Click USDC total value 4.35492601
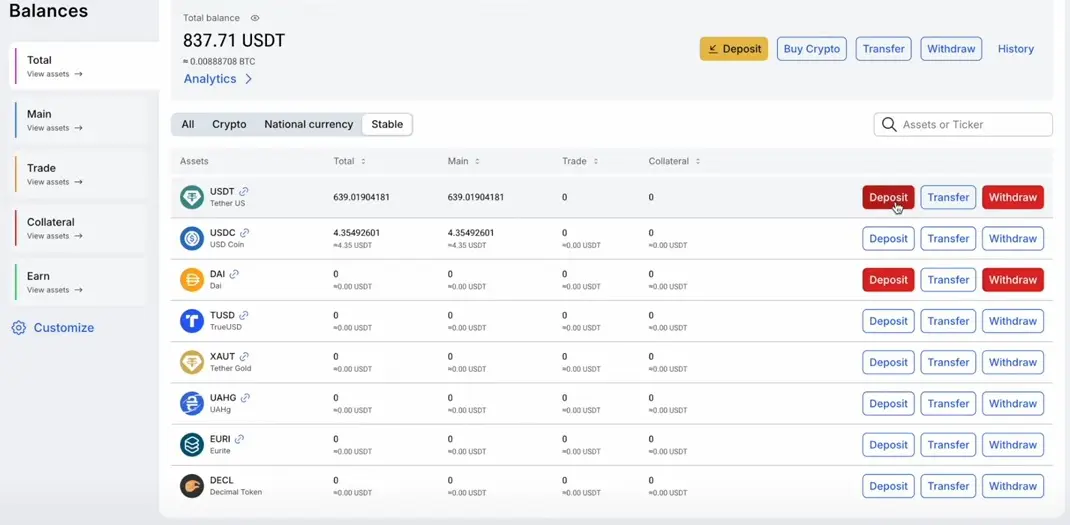Screen dimensions: 1070x525 point(357,233)
